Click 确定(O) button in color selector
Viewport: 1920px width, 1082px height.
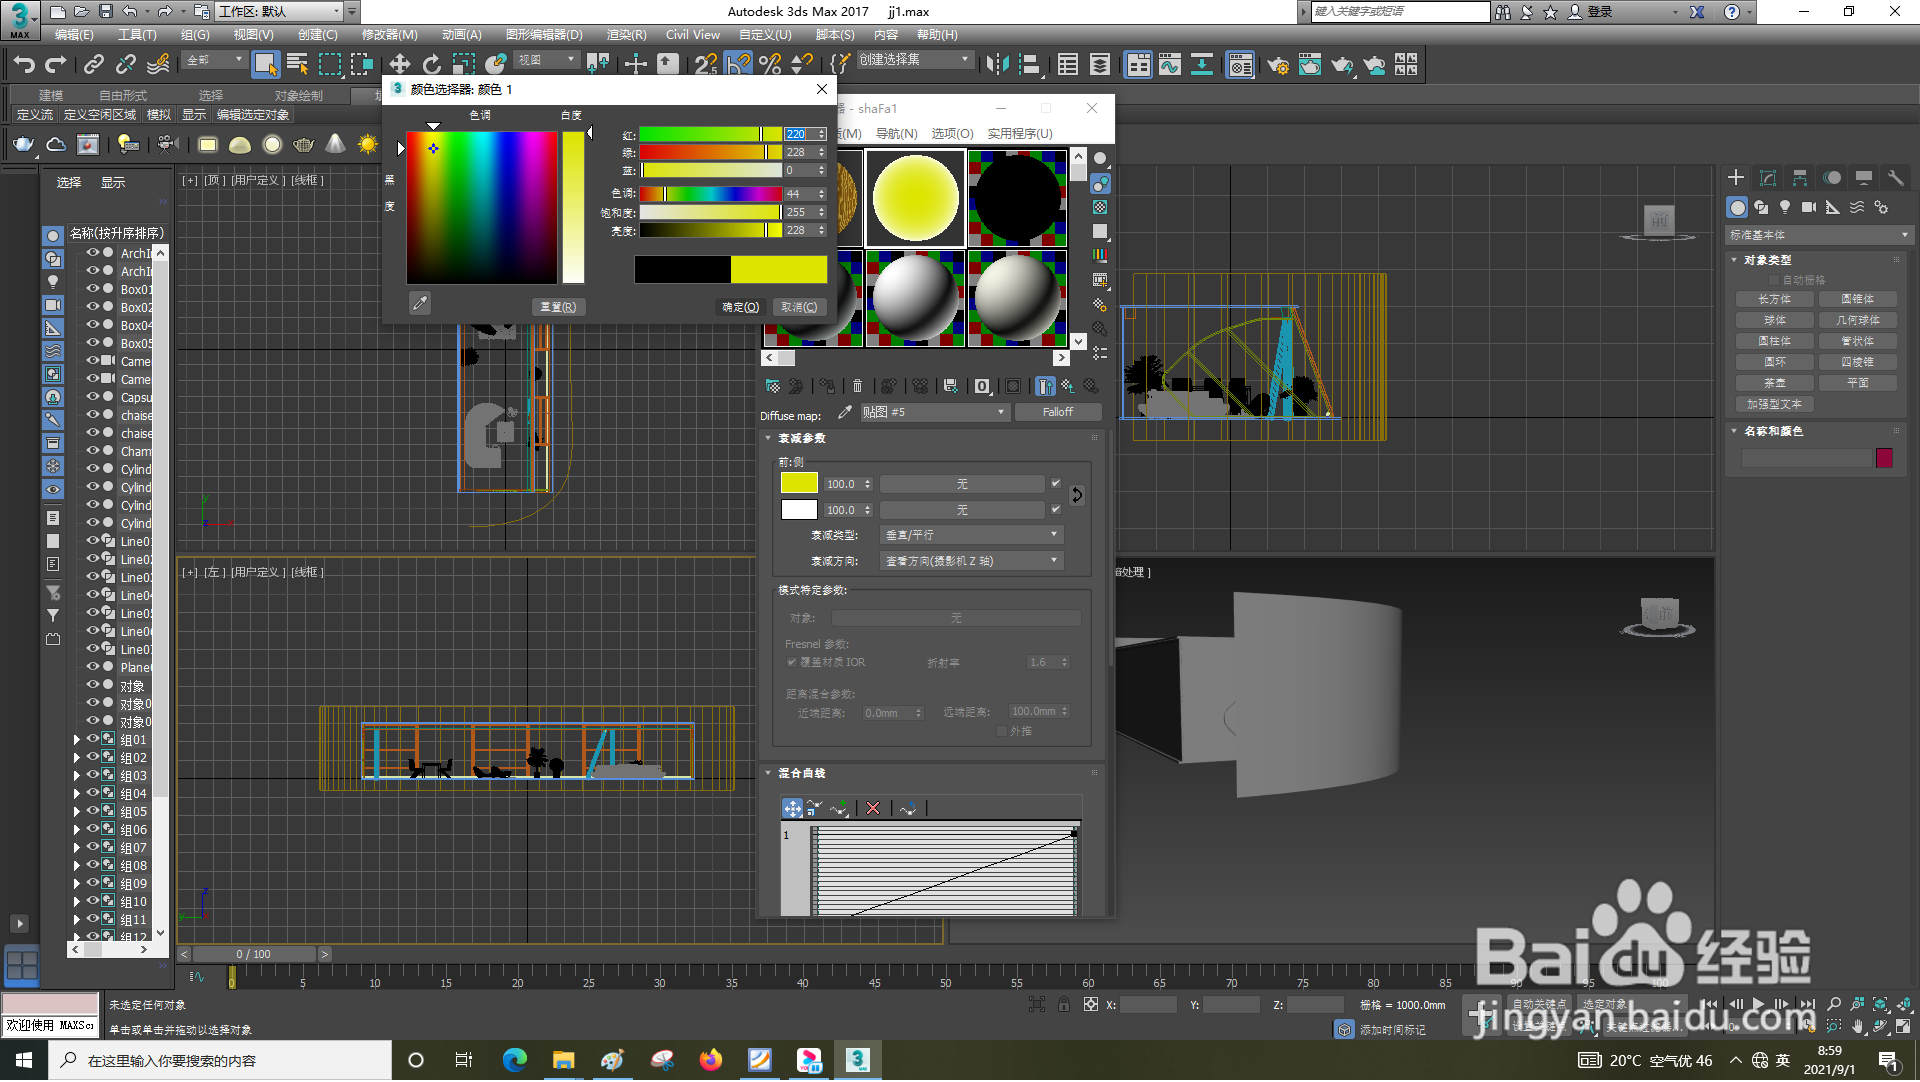click(x=741, y=307)
